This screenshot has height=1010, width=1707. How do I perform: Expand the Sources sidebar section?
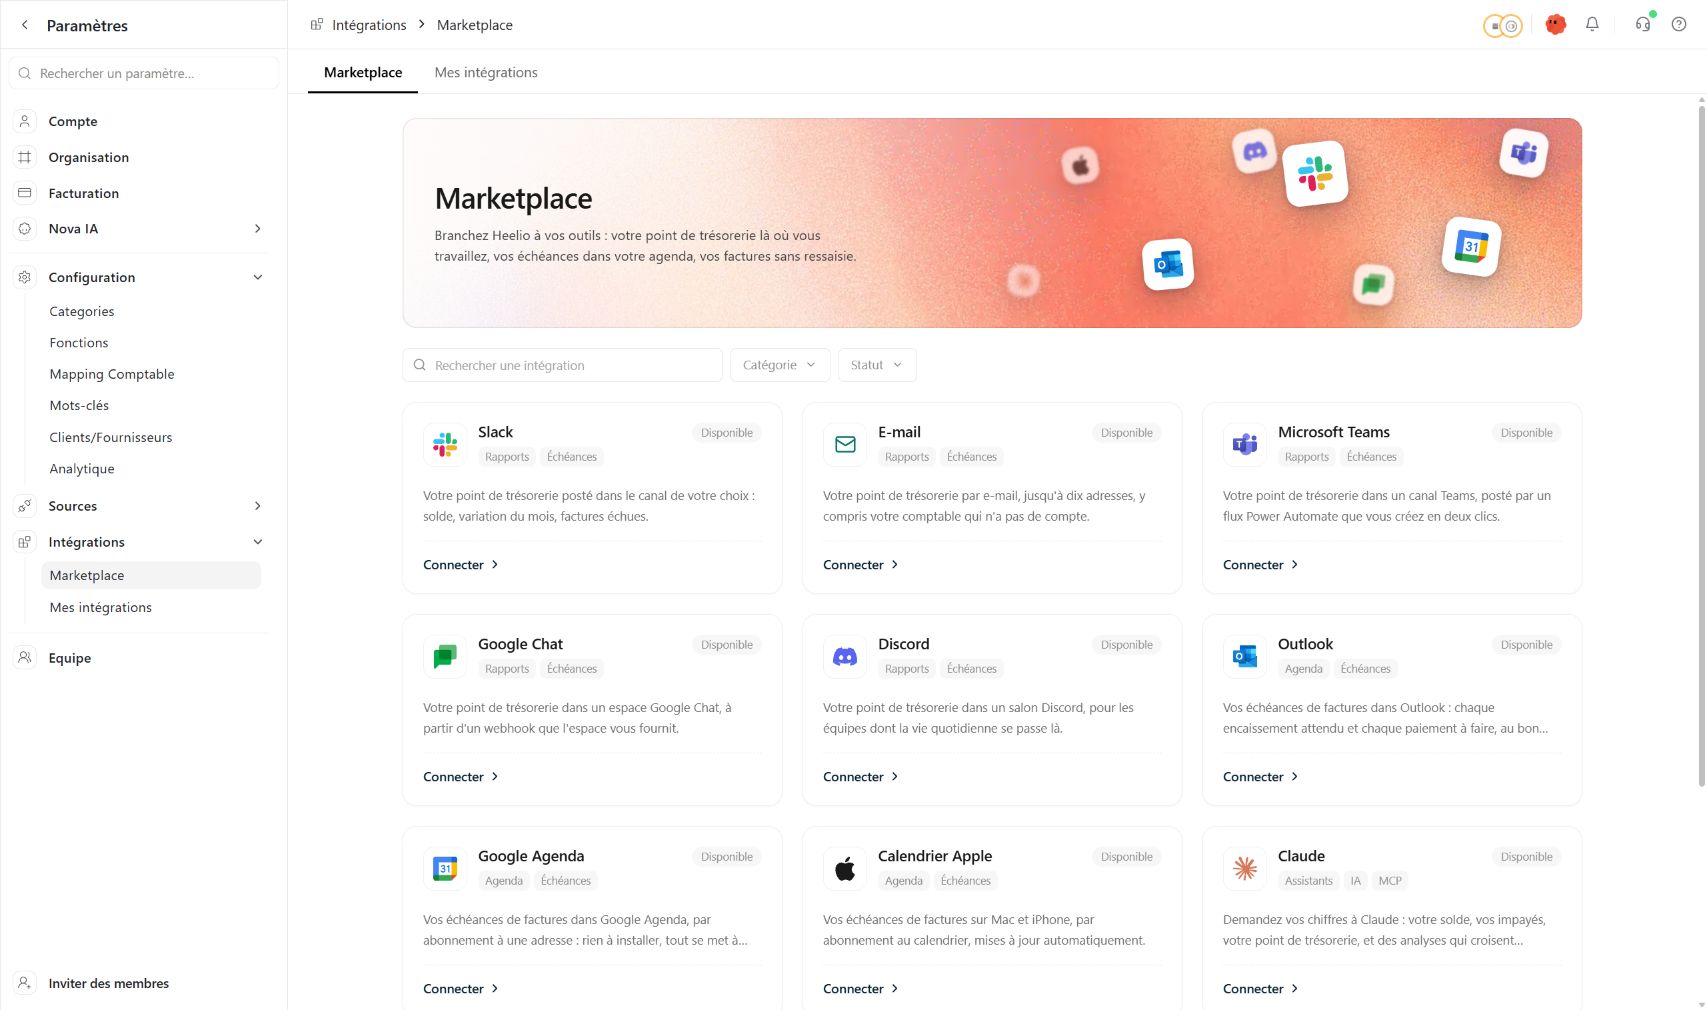[x=258, y=506]
